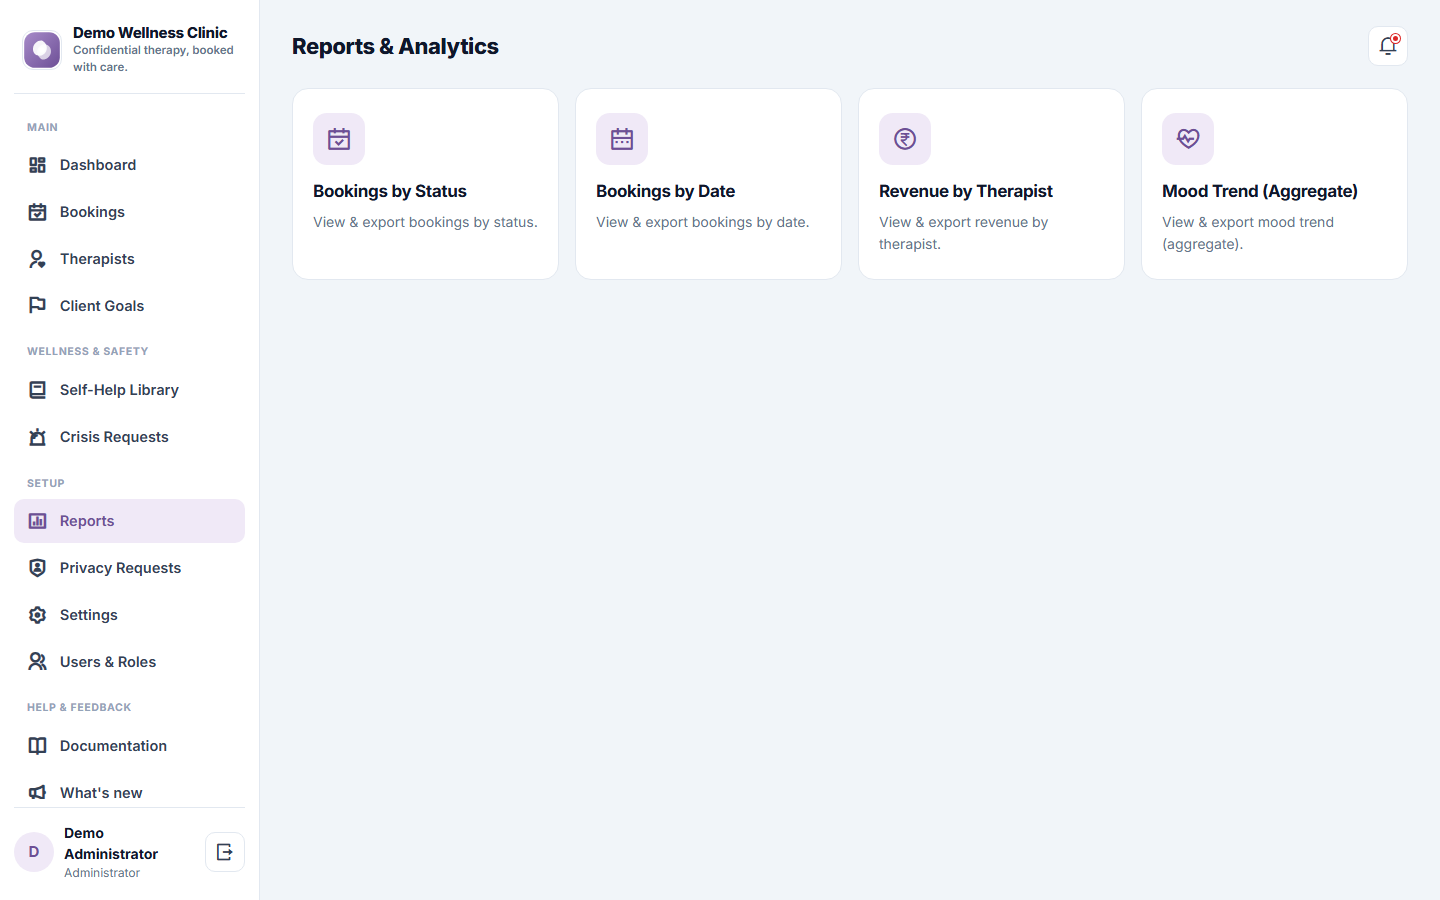Open the Revenue by Therapist report title
The height and width of the screenshot is (900, 1440).
(966, 191)
